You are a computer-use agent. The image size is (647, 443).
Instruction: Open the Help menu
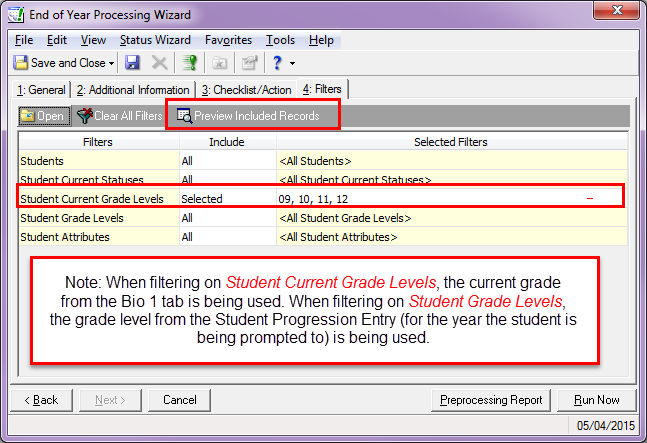321,40
